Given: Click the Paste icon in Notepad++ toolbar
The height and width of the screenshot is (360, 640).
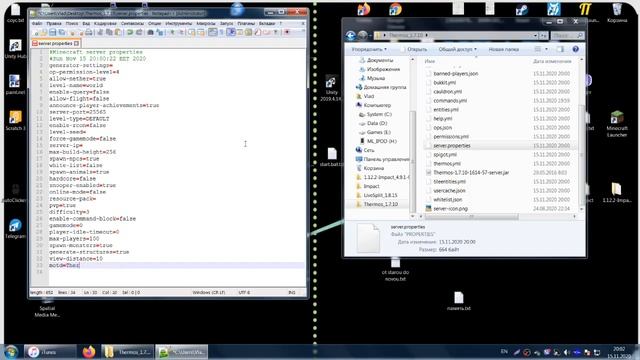Looking at the screenshot, I should coord(118,32).
